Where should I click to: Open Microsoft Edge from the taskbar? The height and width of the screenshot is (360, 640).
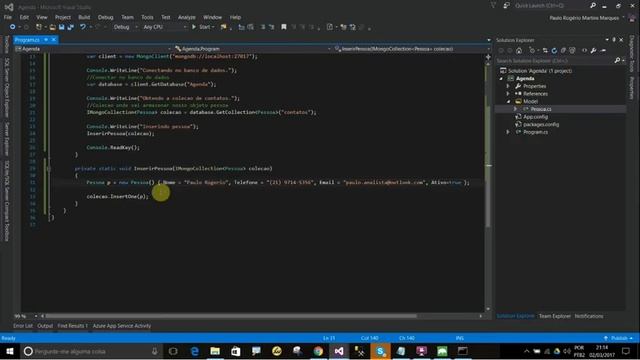click(195, 351)
